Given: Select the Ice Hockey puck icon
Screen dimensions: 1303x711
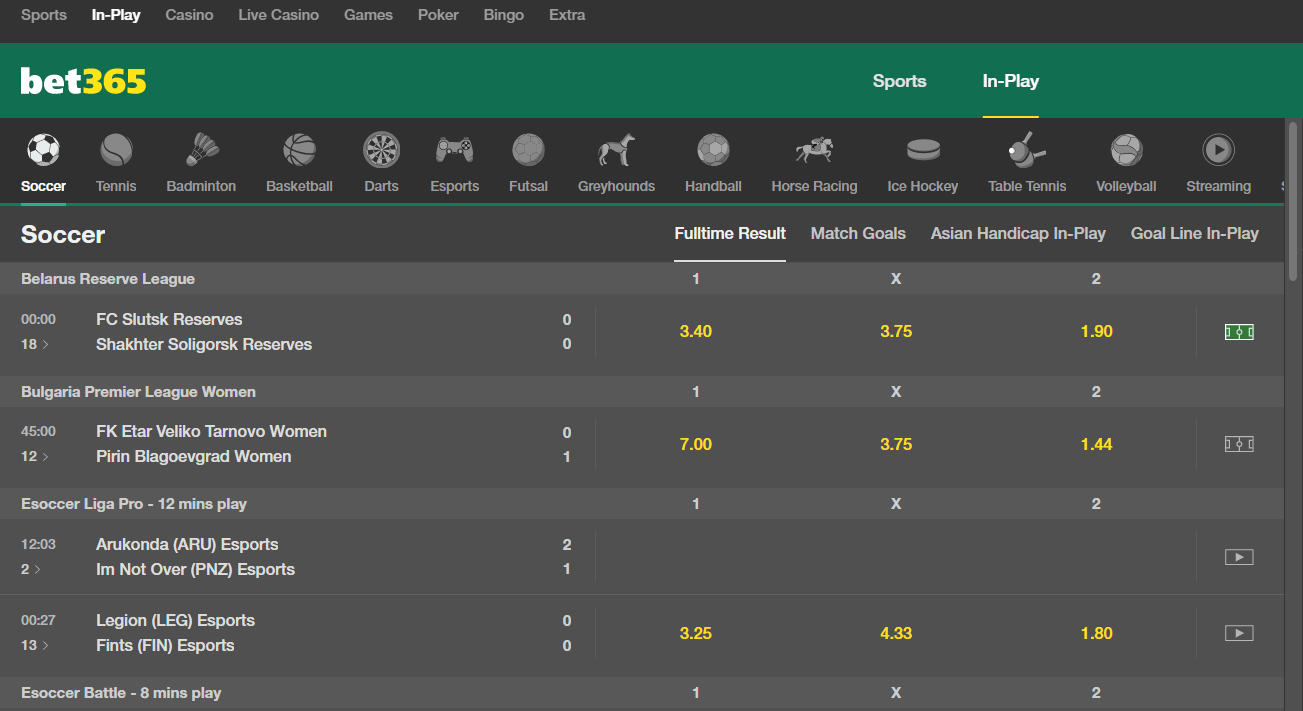Looking at the screenshot, I should coord(922,151).
